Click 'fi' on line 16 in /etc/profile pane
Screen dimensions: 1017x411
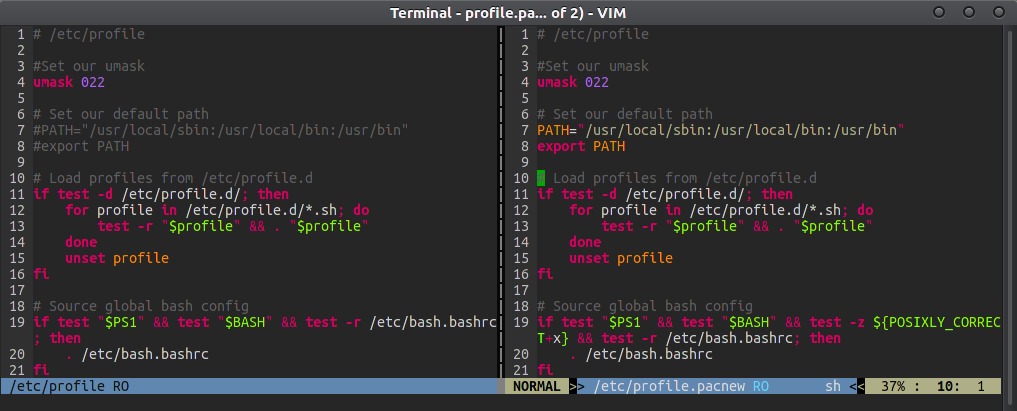click(x=41, y=274)
